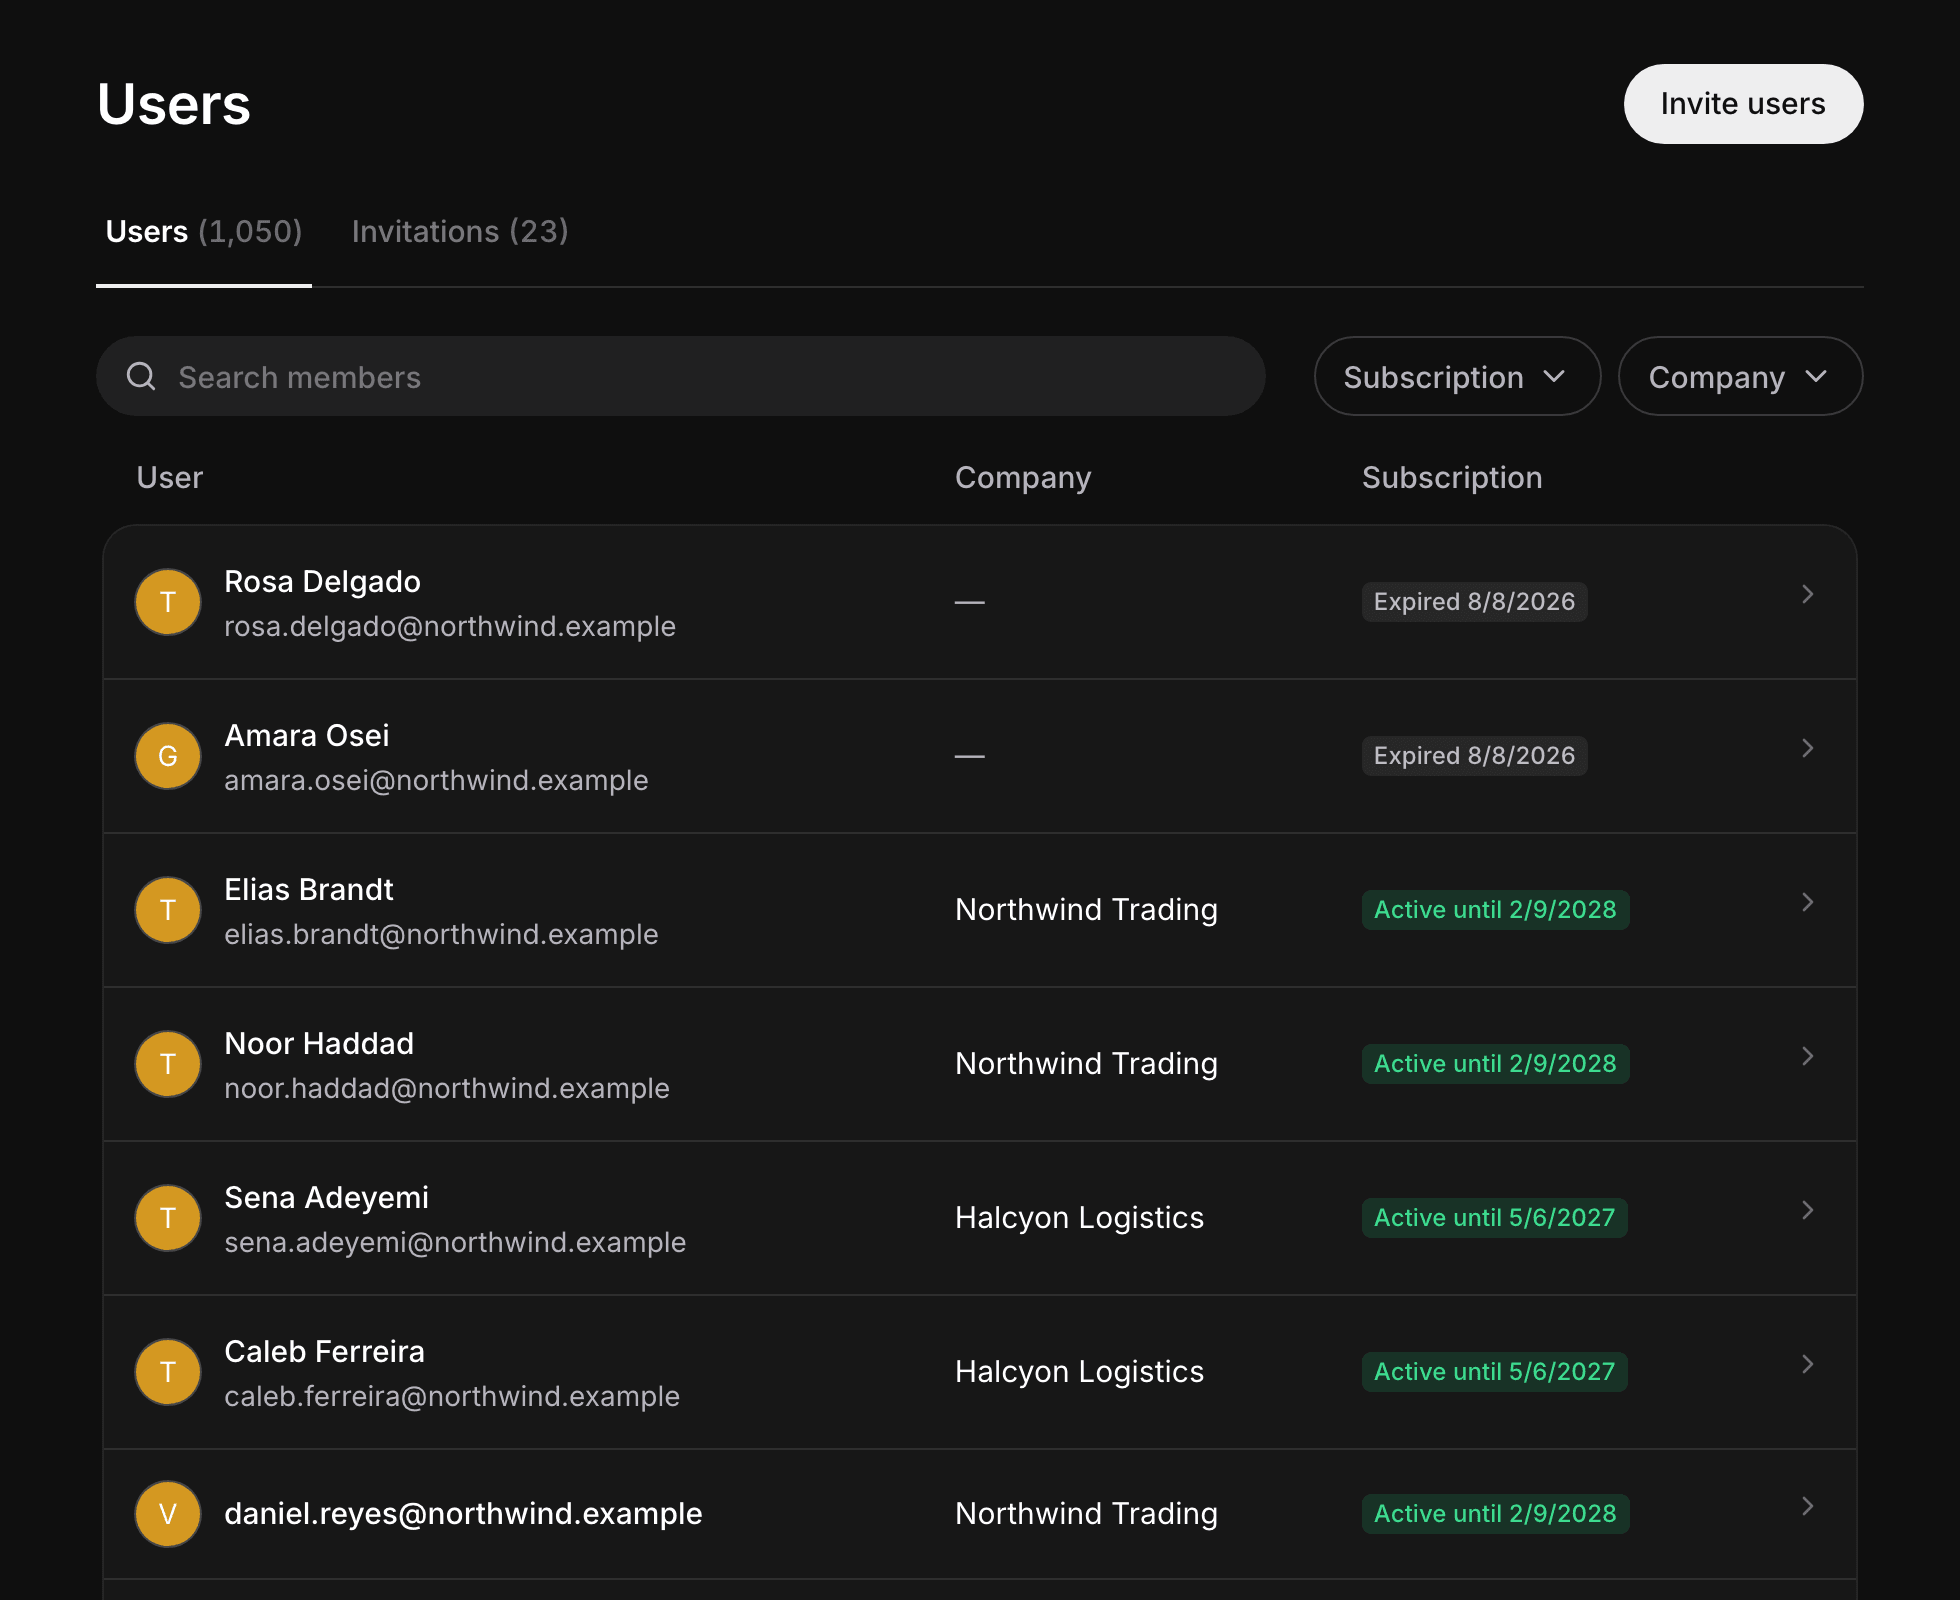This screenshot has height=1600, width=1960.
Task: Click Expired 8/8/2026 badge for Rosa Delgado
Action: click(x=1474, y=602)
